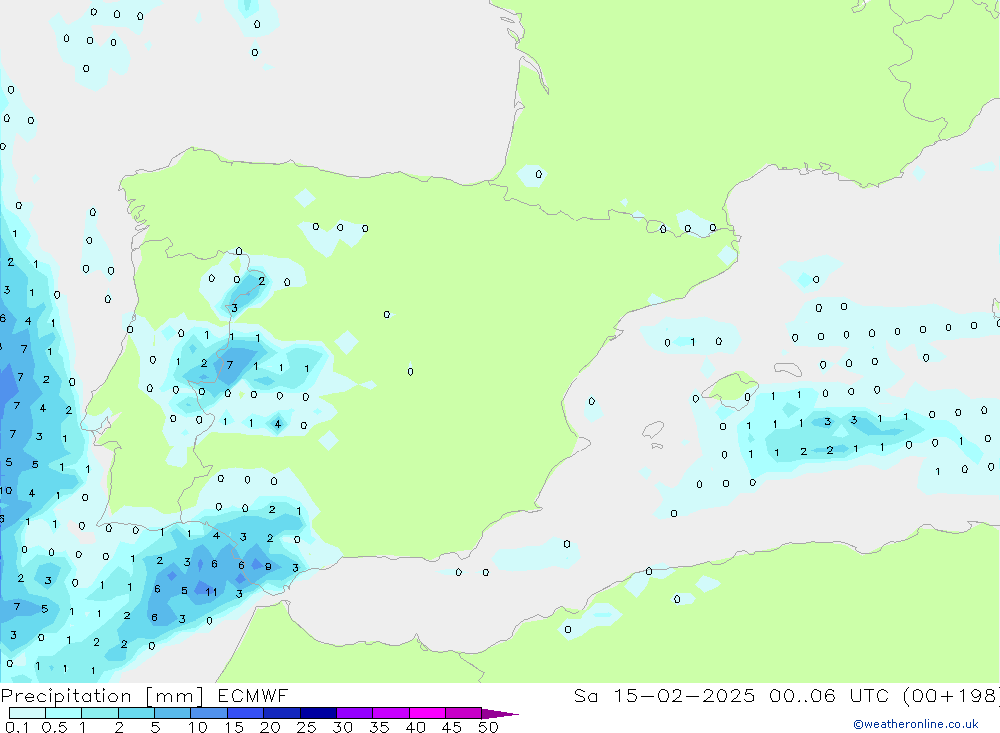
Task: Select the 2–5 mm legend color
Action: point(136,713)
